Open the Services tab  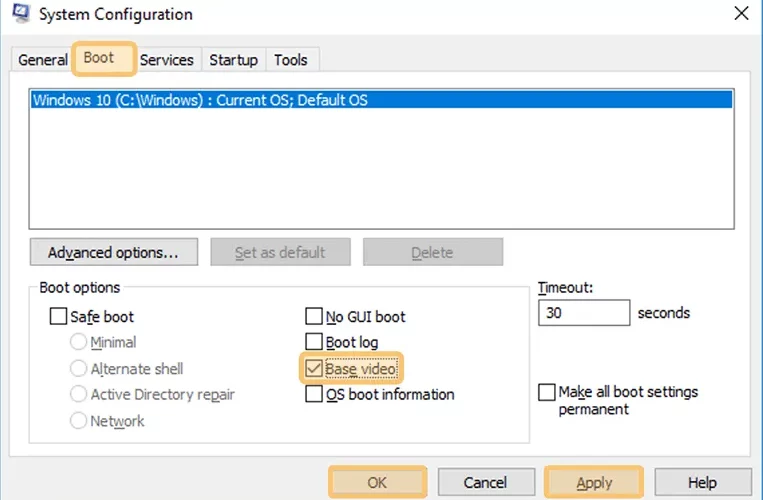pos(166,60)
